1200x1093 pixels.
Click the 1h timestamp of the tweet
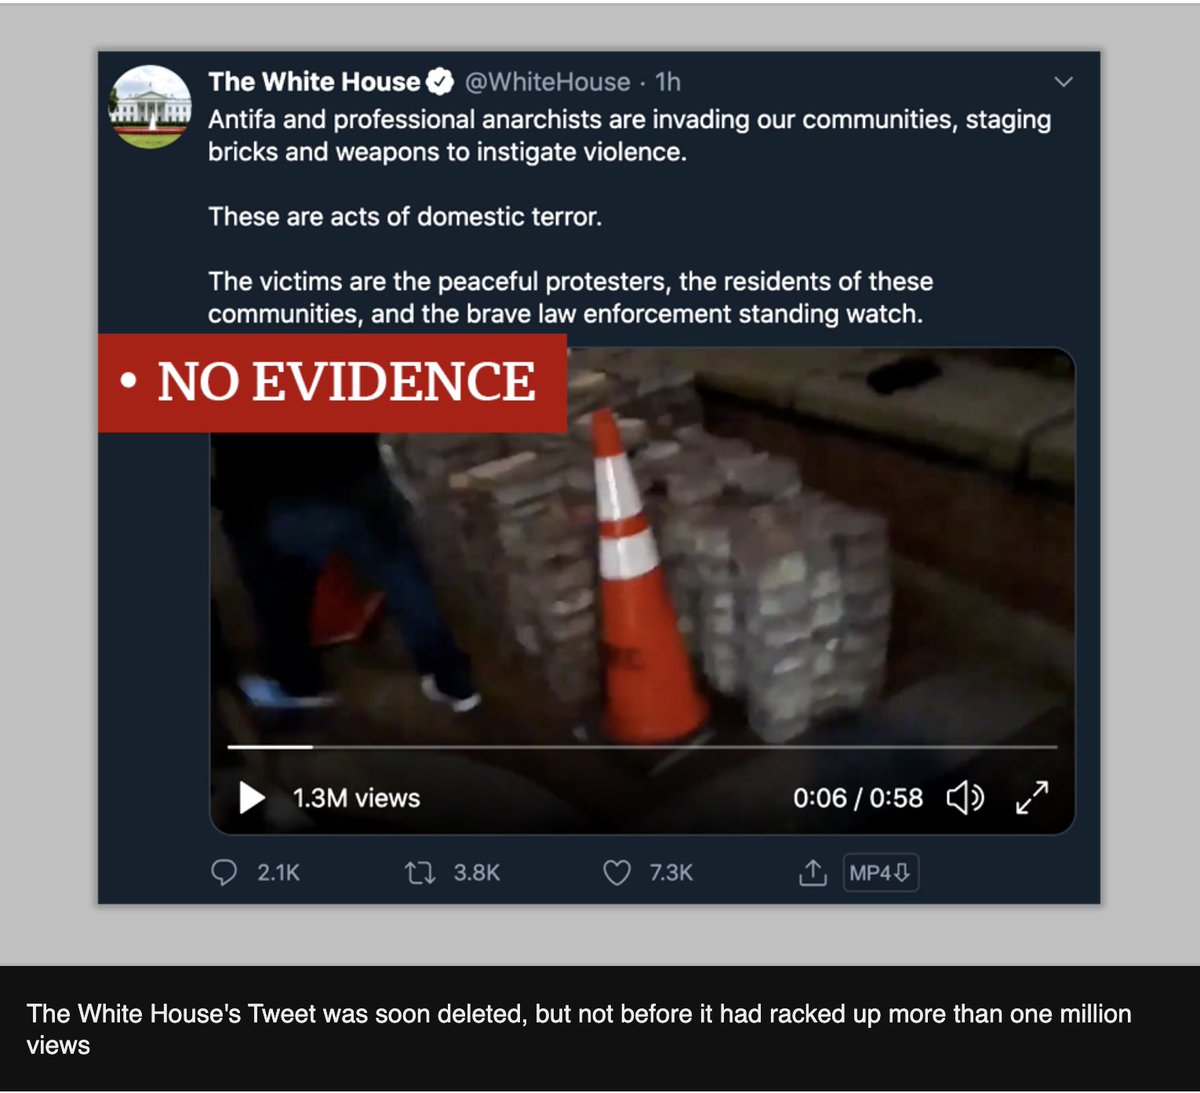(668, 82)
